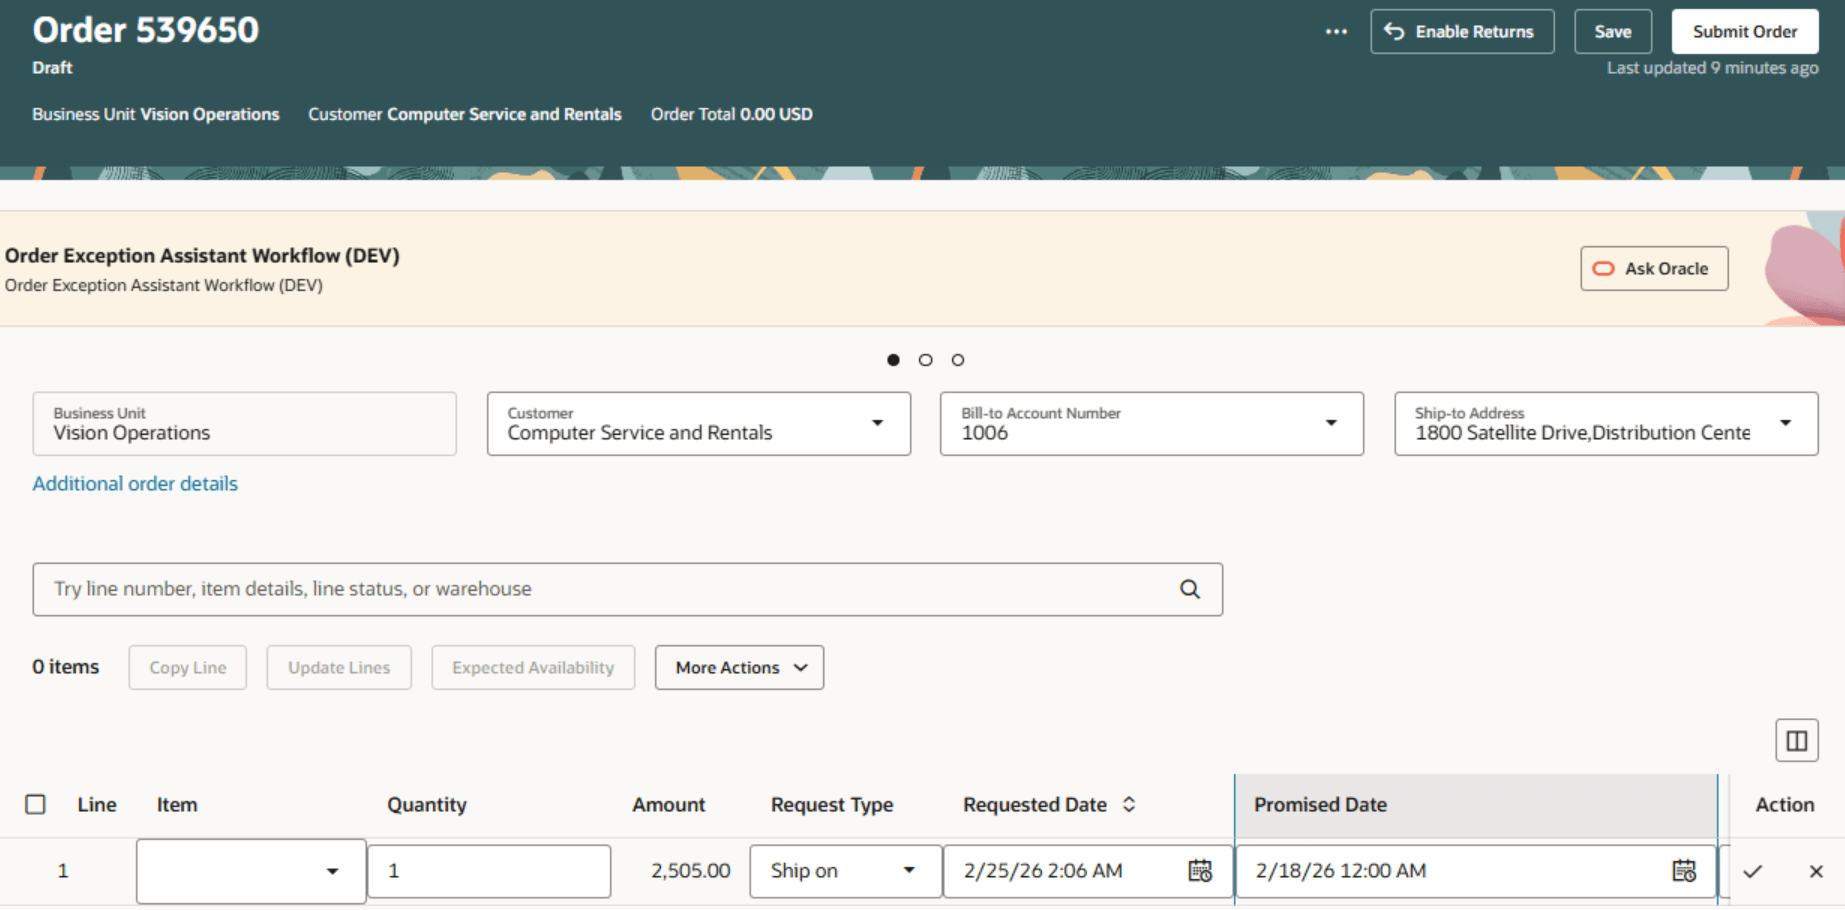This screenshot has height=910, width=1845.
Task: Click the Business Unit Vision Operations field
Action: pos(244,424)
